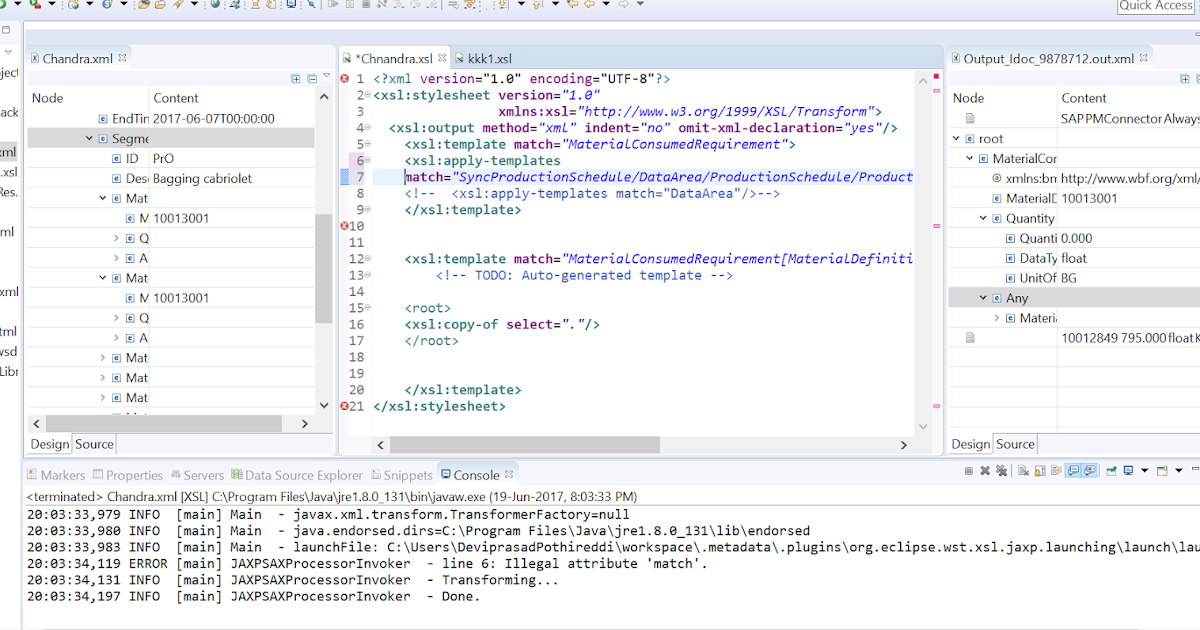This screenshot has width=1200, height=630.
Task: Click the Run icon in the main toolbar
Action: coord(4,6)
